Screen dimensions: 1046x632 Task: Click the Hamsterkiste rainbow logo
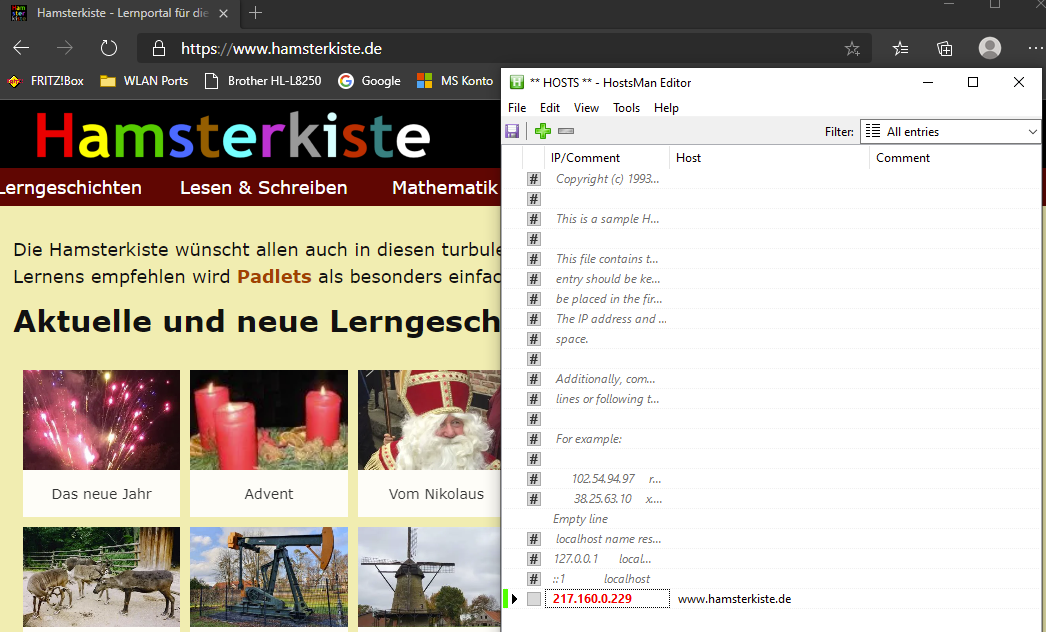point(233,135)
